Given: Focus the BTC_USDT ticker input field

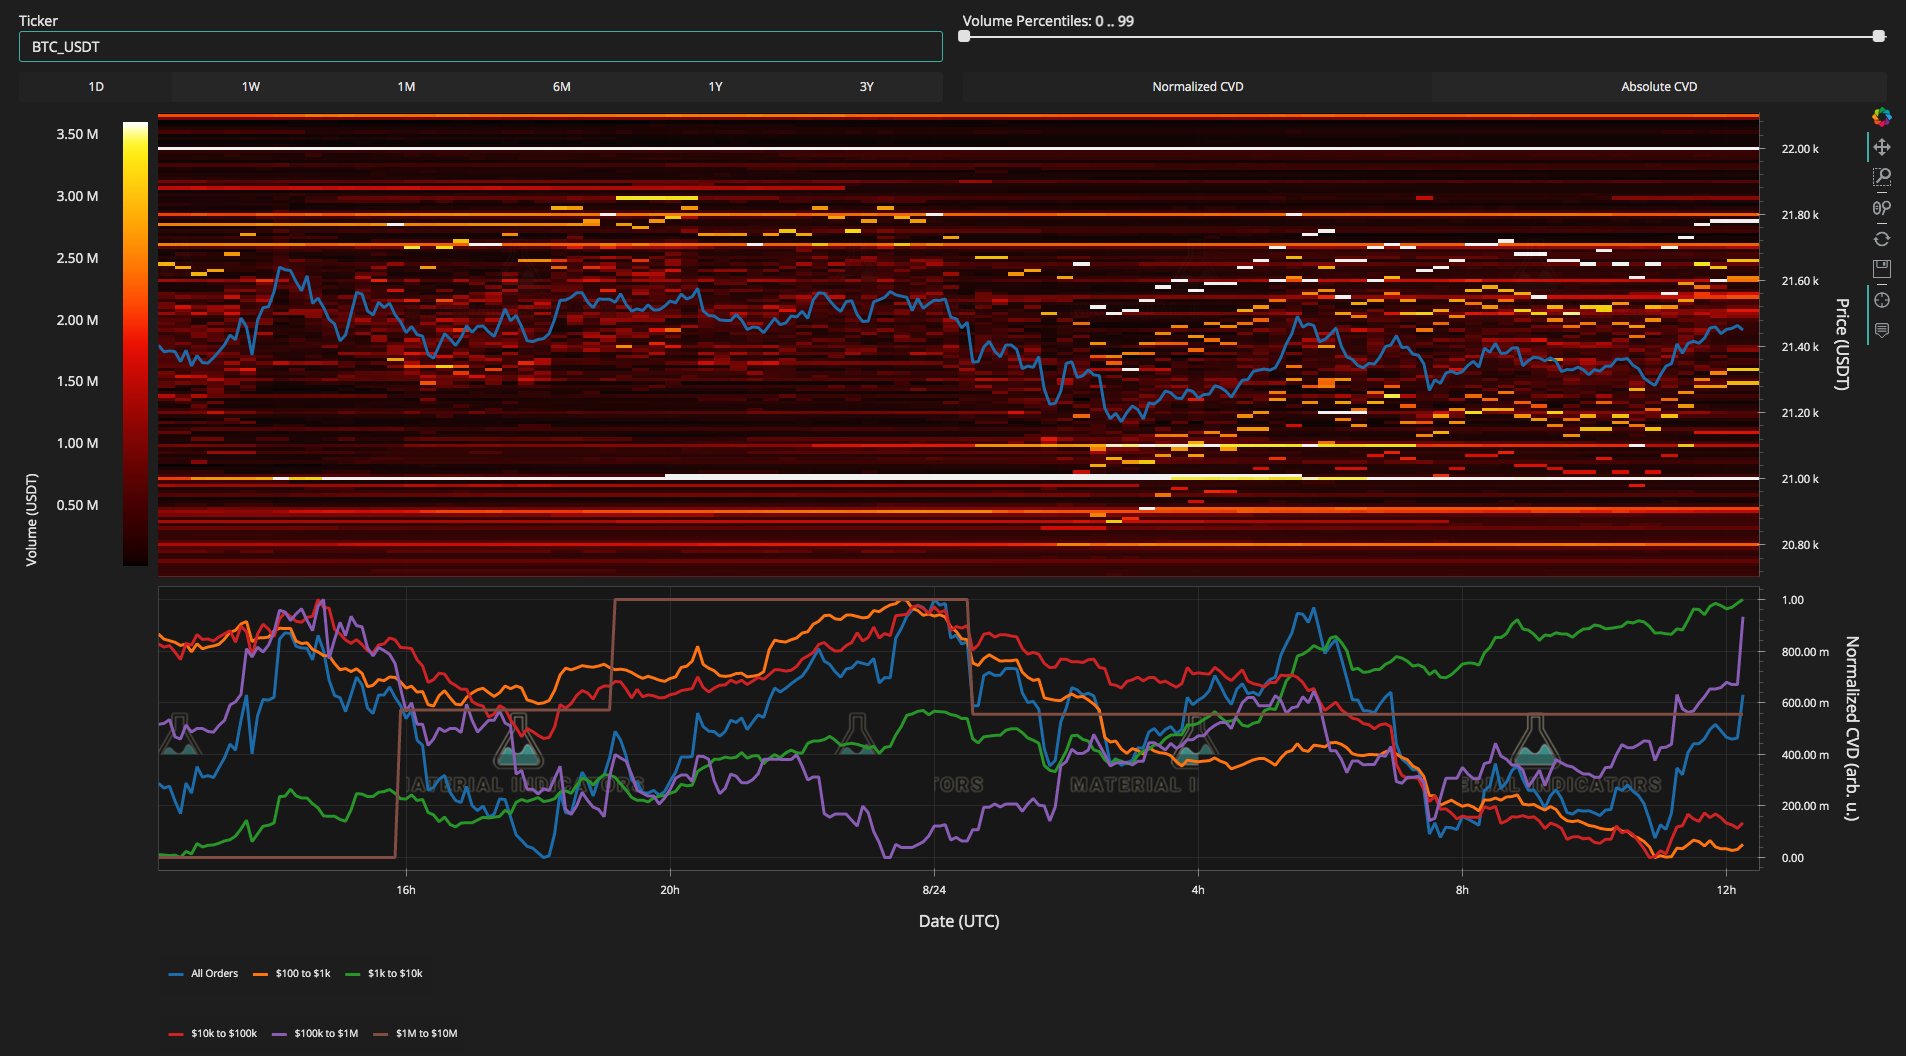Looking at the screenshot, I should 480,47.
